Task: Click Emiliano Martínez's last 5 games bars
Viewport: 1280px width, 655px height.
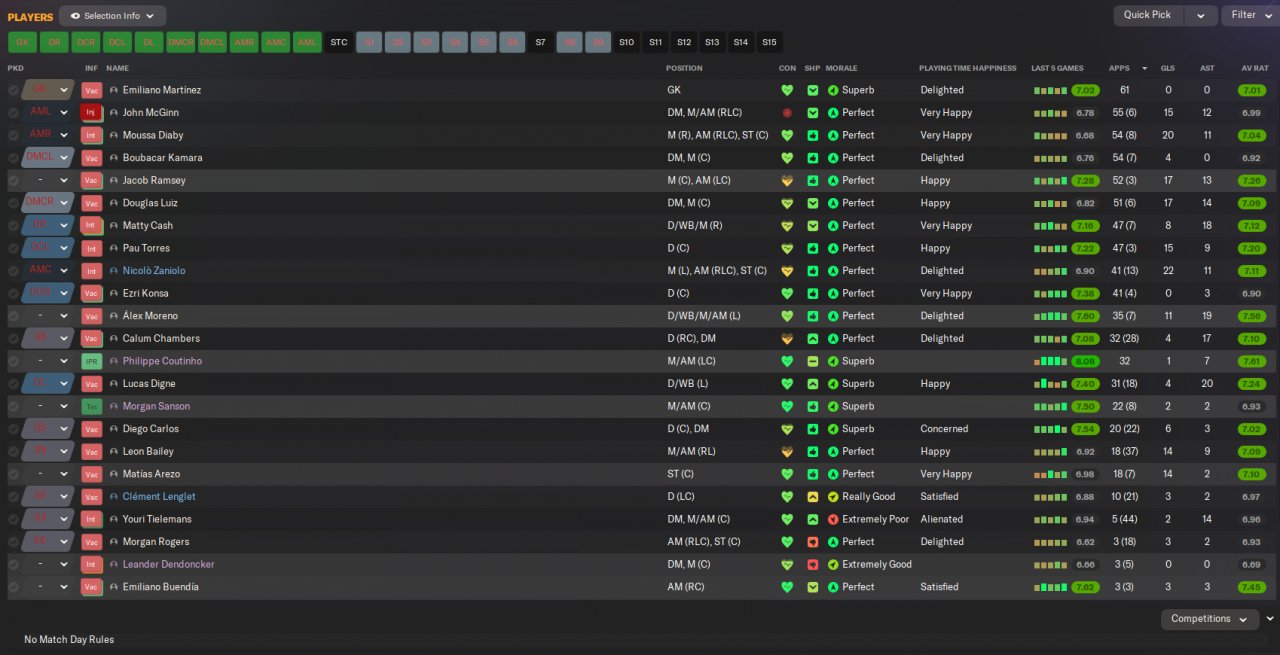Action: [1050, 90]
